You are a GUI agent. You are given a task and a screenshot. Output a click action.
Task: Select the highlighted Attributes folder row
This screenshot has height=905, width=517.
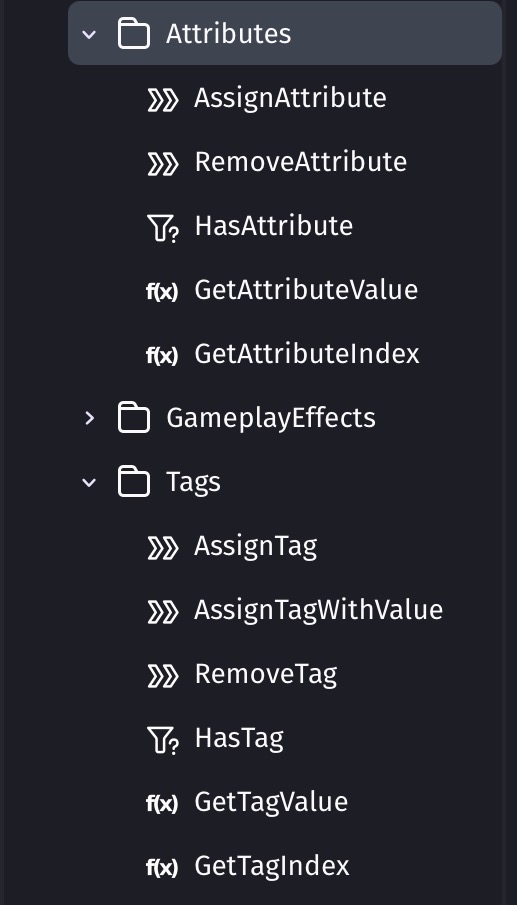coord(285,33)
